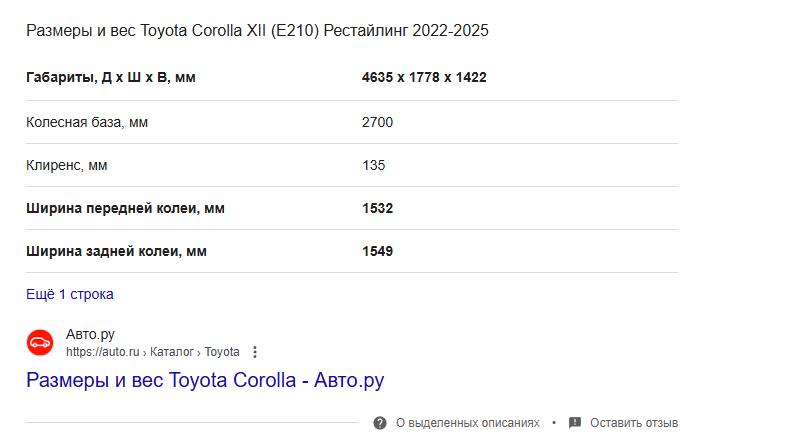Image resolution: width=792 pixels, height=441 pixels.
Task: Click the Ширина задней колеи row label
Action: pyautogui.click(x=117, y=251)
